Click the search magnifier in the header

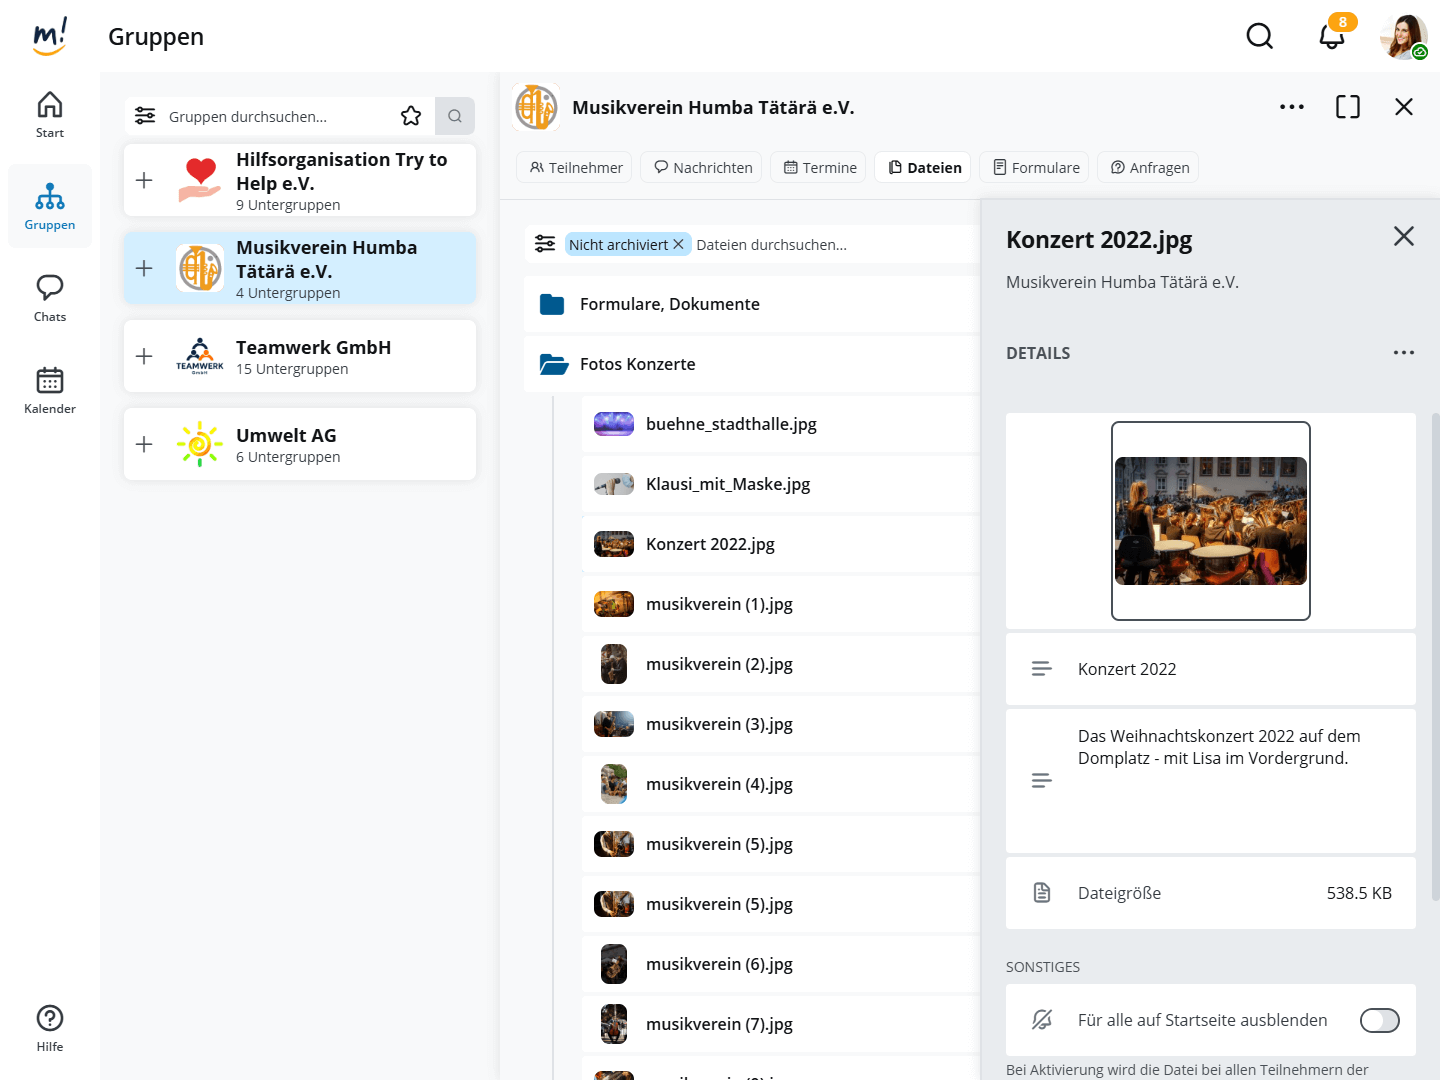[x=1259, y=37]
